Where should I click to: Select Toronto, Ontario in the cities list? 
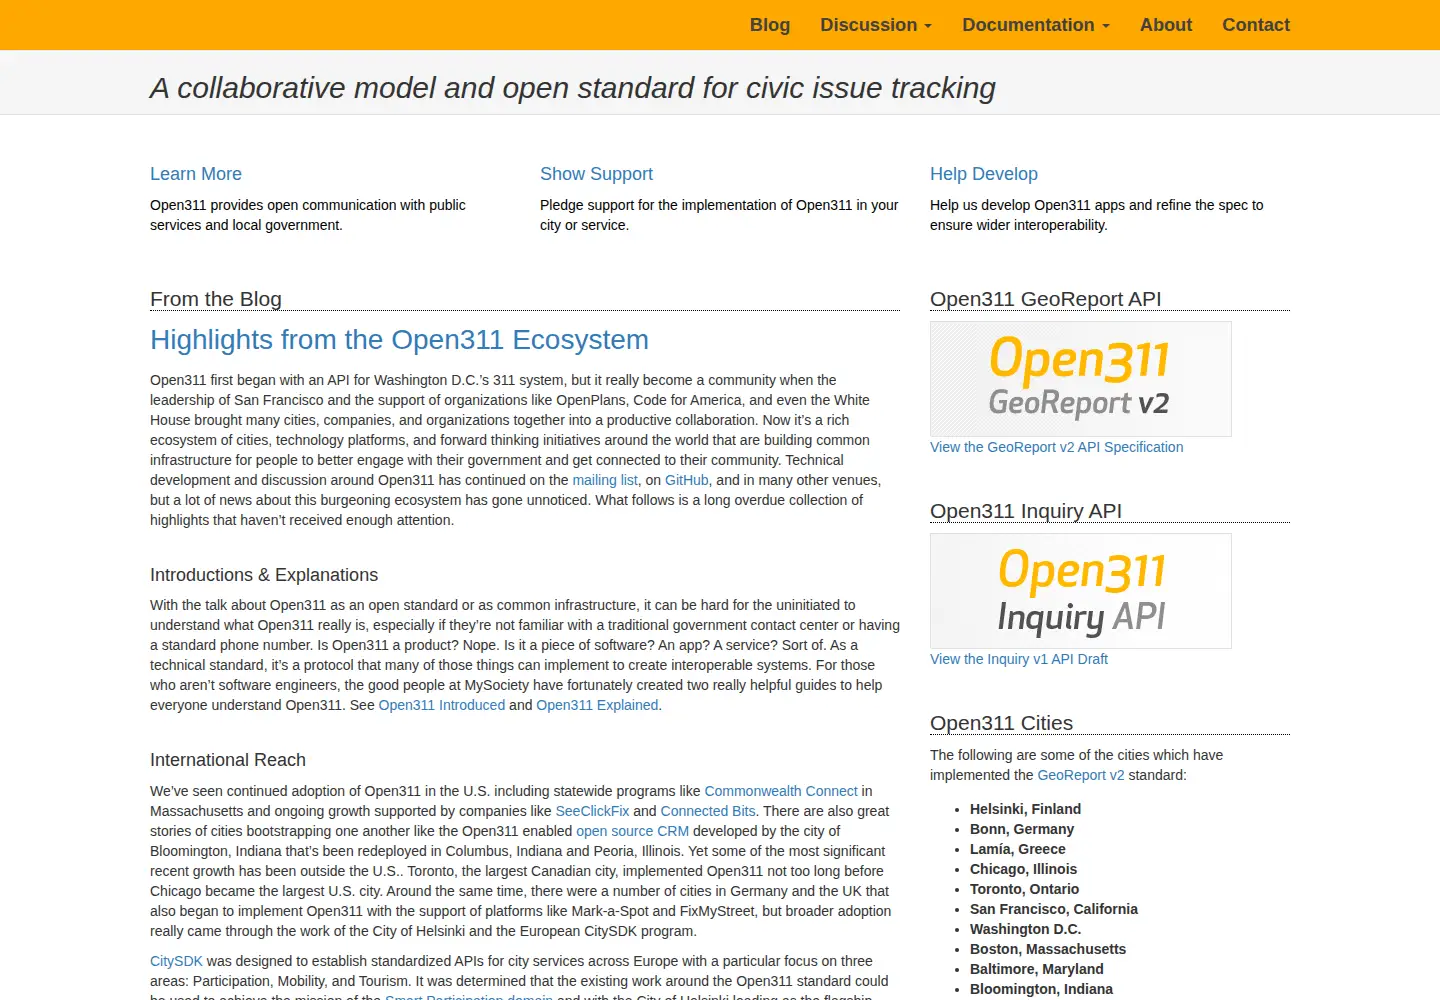tap(1024, 889)
